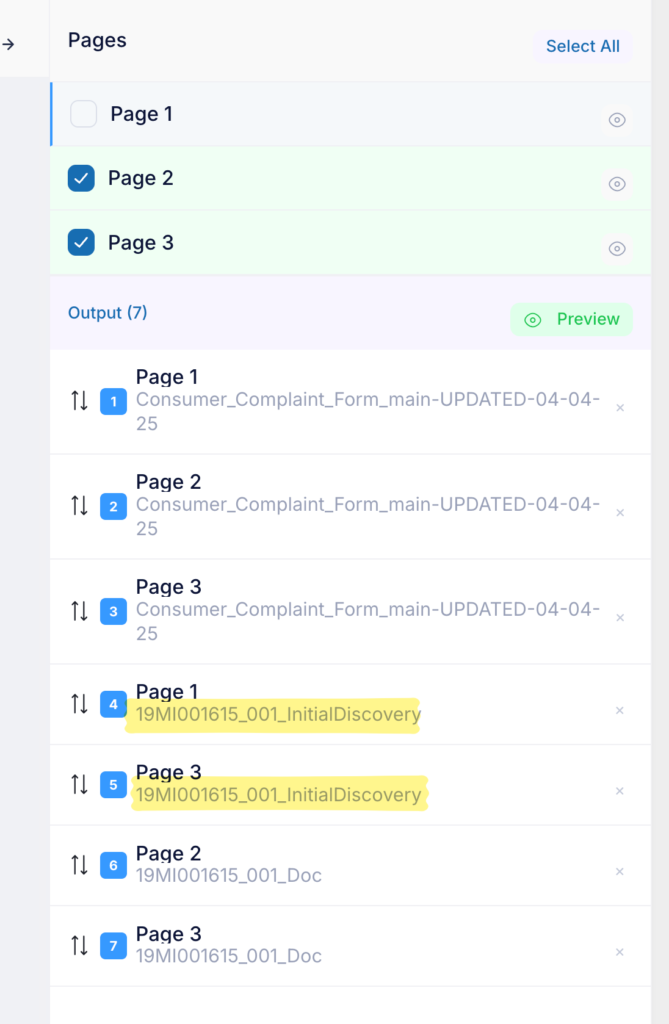Click the Pages panel heading

pos(97,40)
